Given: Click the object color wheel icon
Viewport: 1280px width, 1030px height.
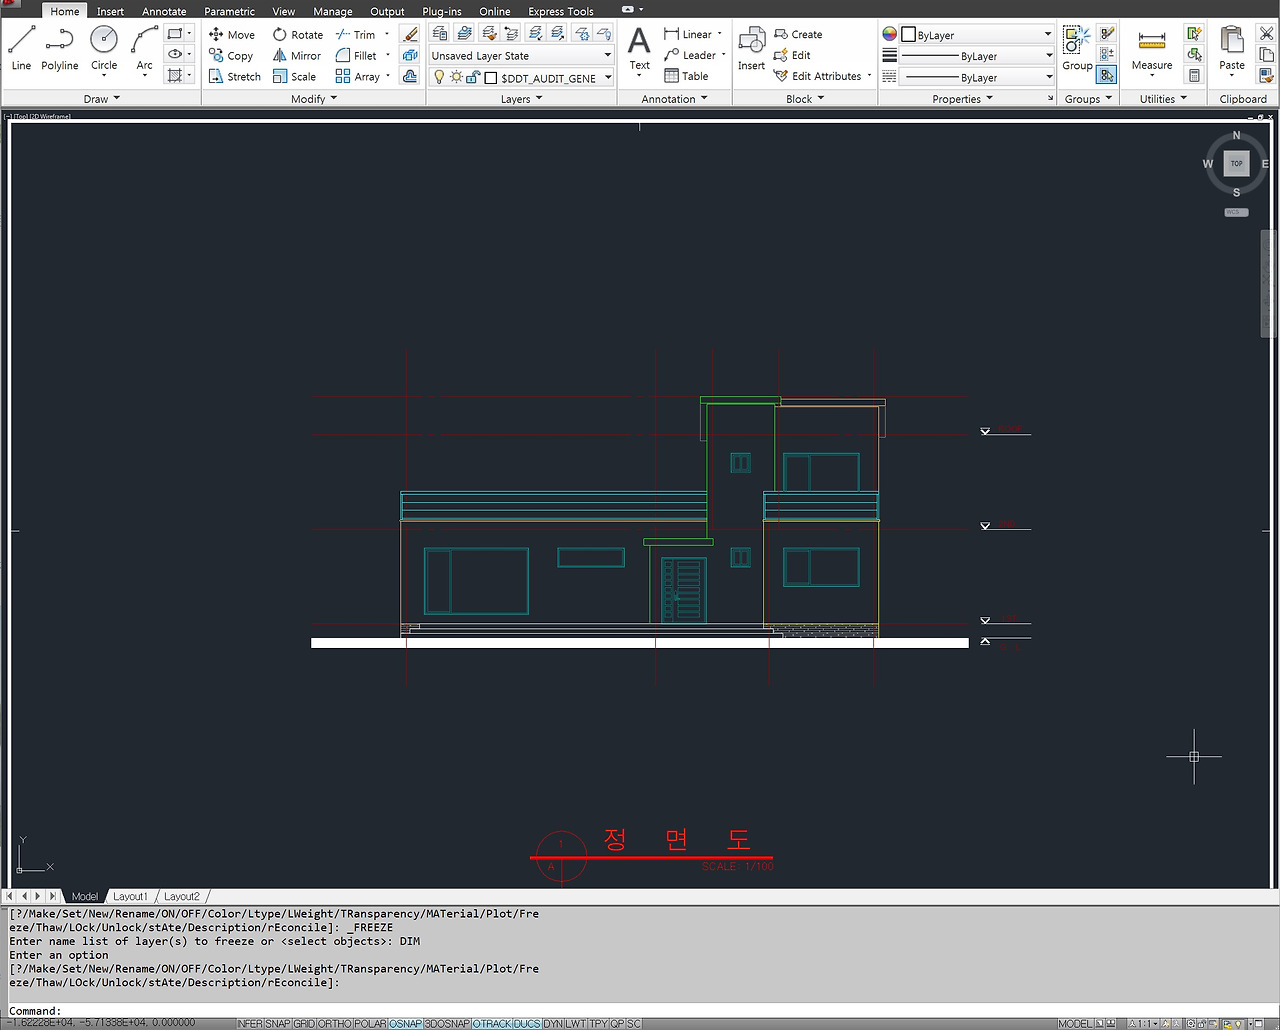Looking at the screenshot, I should pos(889,34).
